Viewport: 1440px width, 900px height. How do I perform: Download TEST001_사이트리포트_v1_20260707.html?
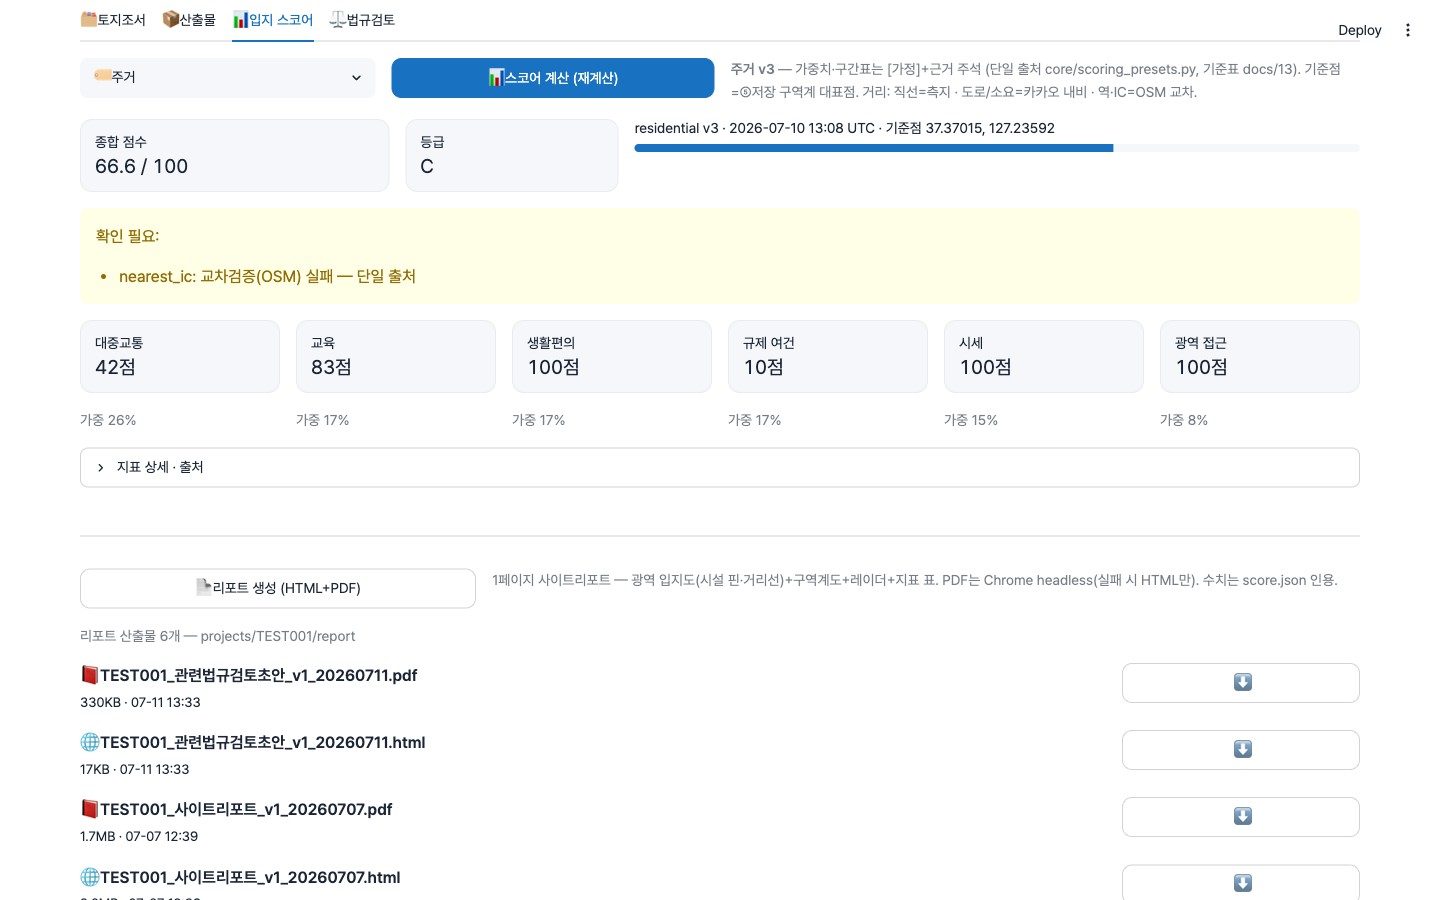tap(1241, 883)
